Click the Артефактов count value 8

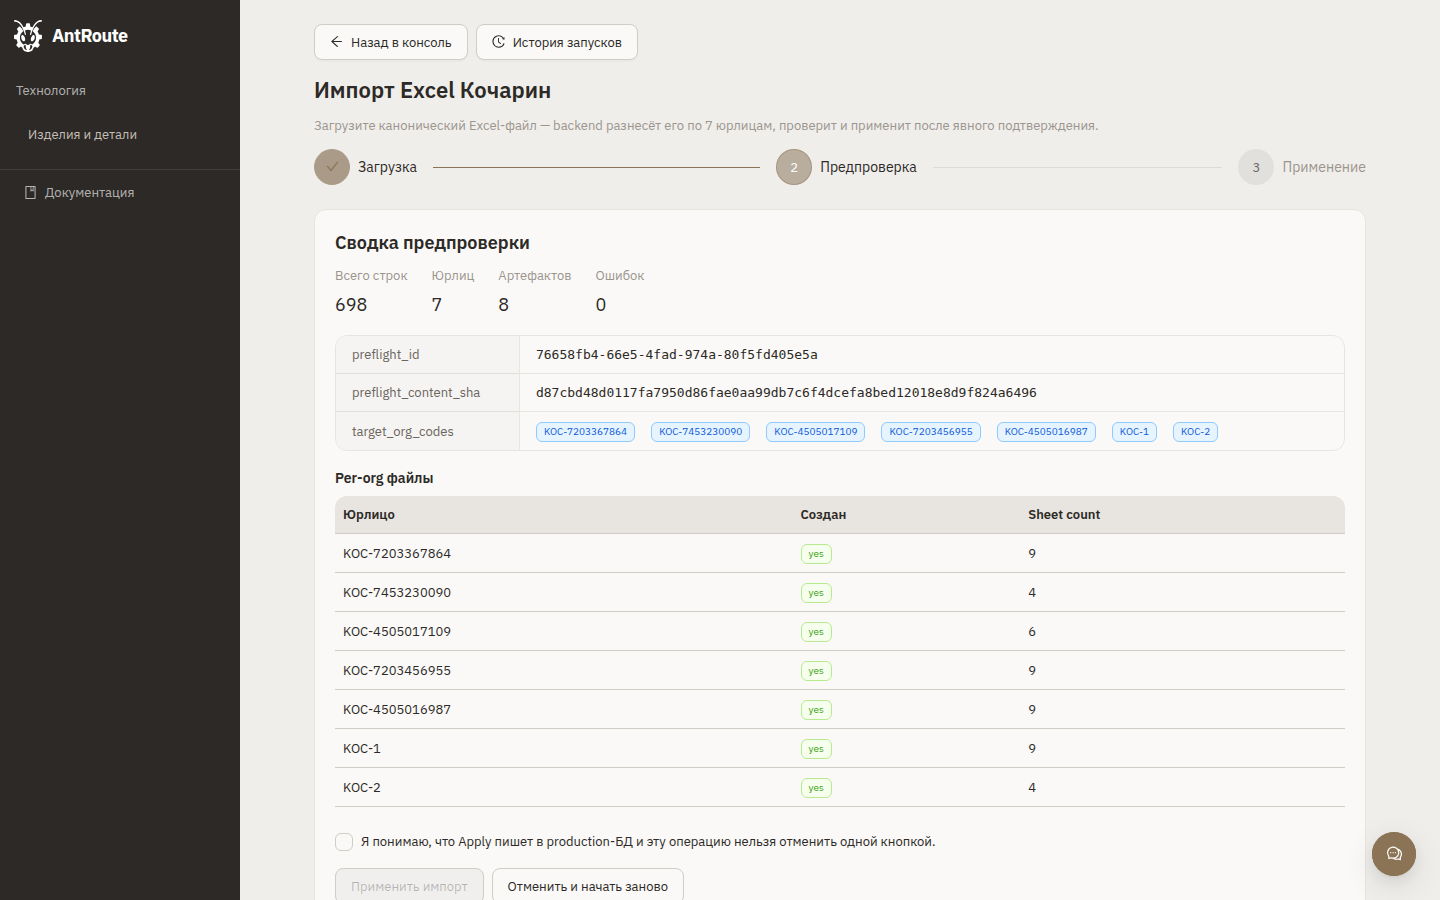[504, 305]
